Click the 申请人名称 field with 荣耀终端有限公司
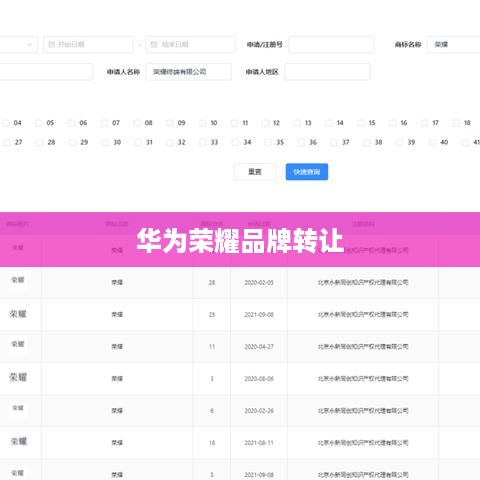Viewport: 480px width, 480px height. tap(189, 72)
